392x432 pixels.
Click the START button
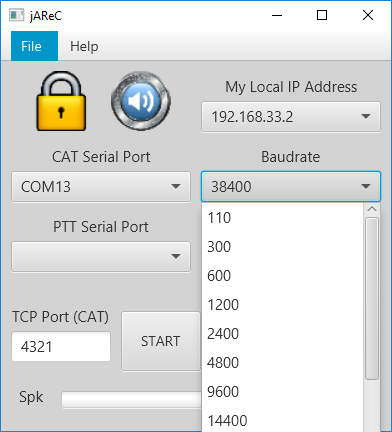coord(161,341)
